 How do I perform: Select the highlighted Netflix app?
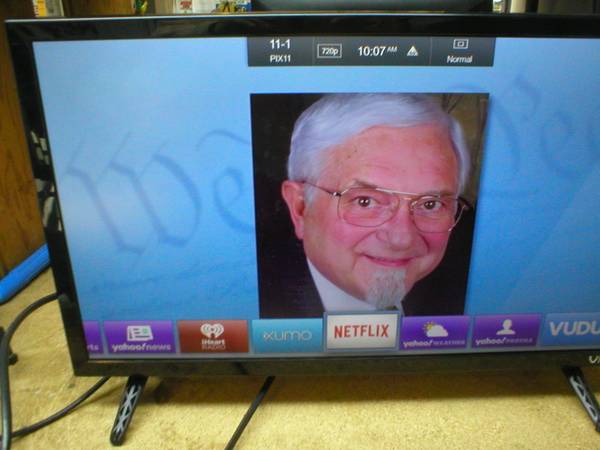361,332
